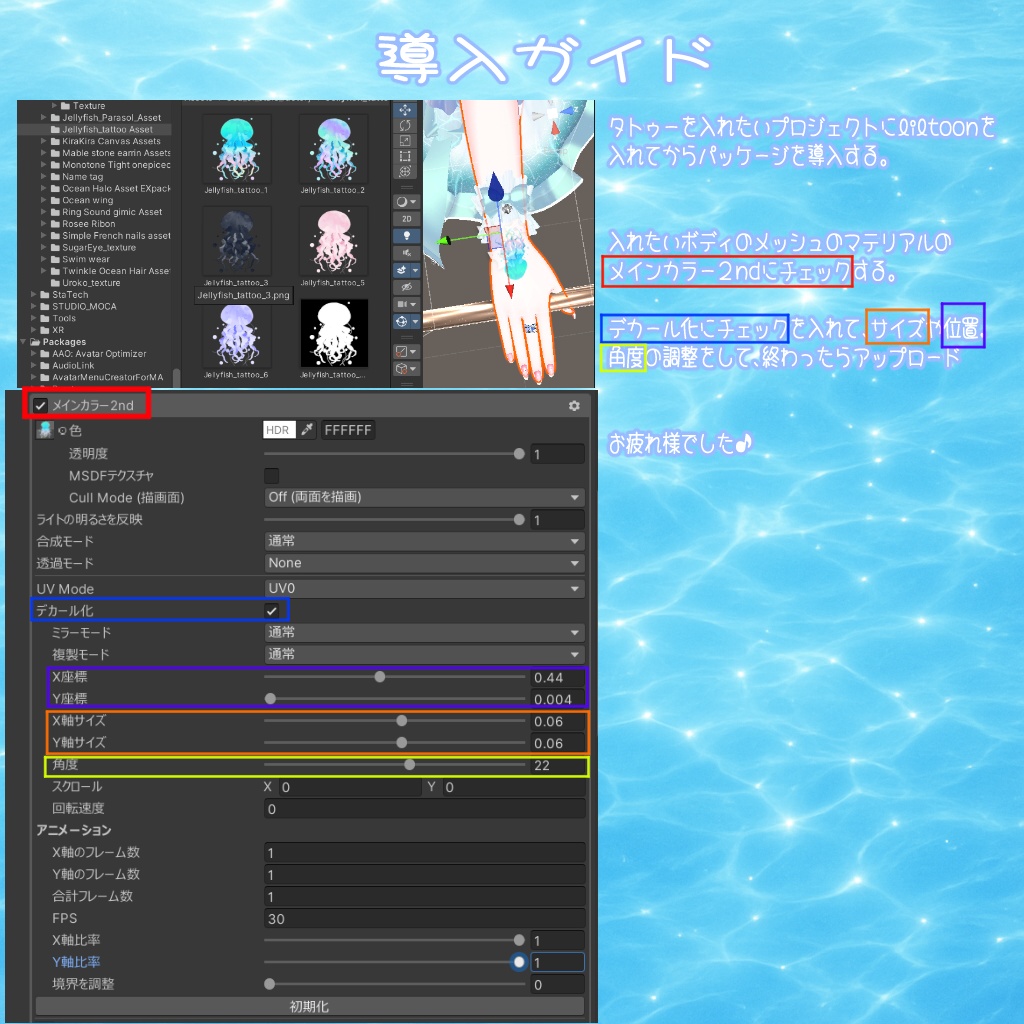The height and width of the screenshot is (1024, 1024).
Task: Click the スクロール X value field
Action: [x=350, y=787]
